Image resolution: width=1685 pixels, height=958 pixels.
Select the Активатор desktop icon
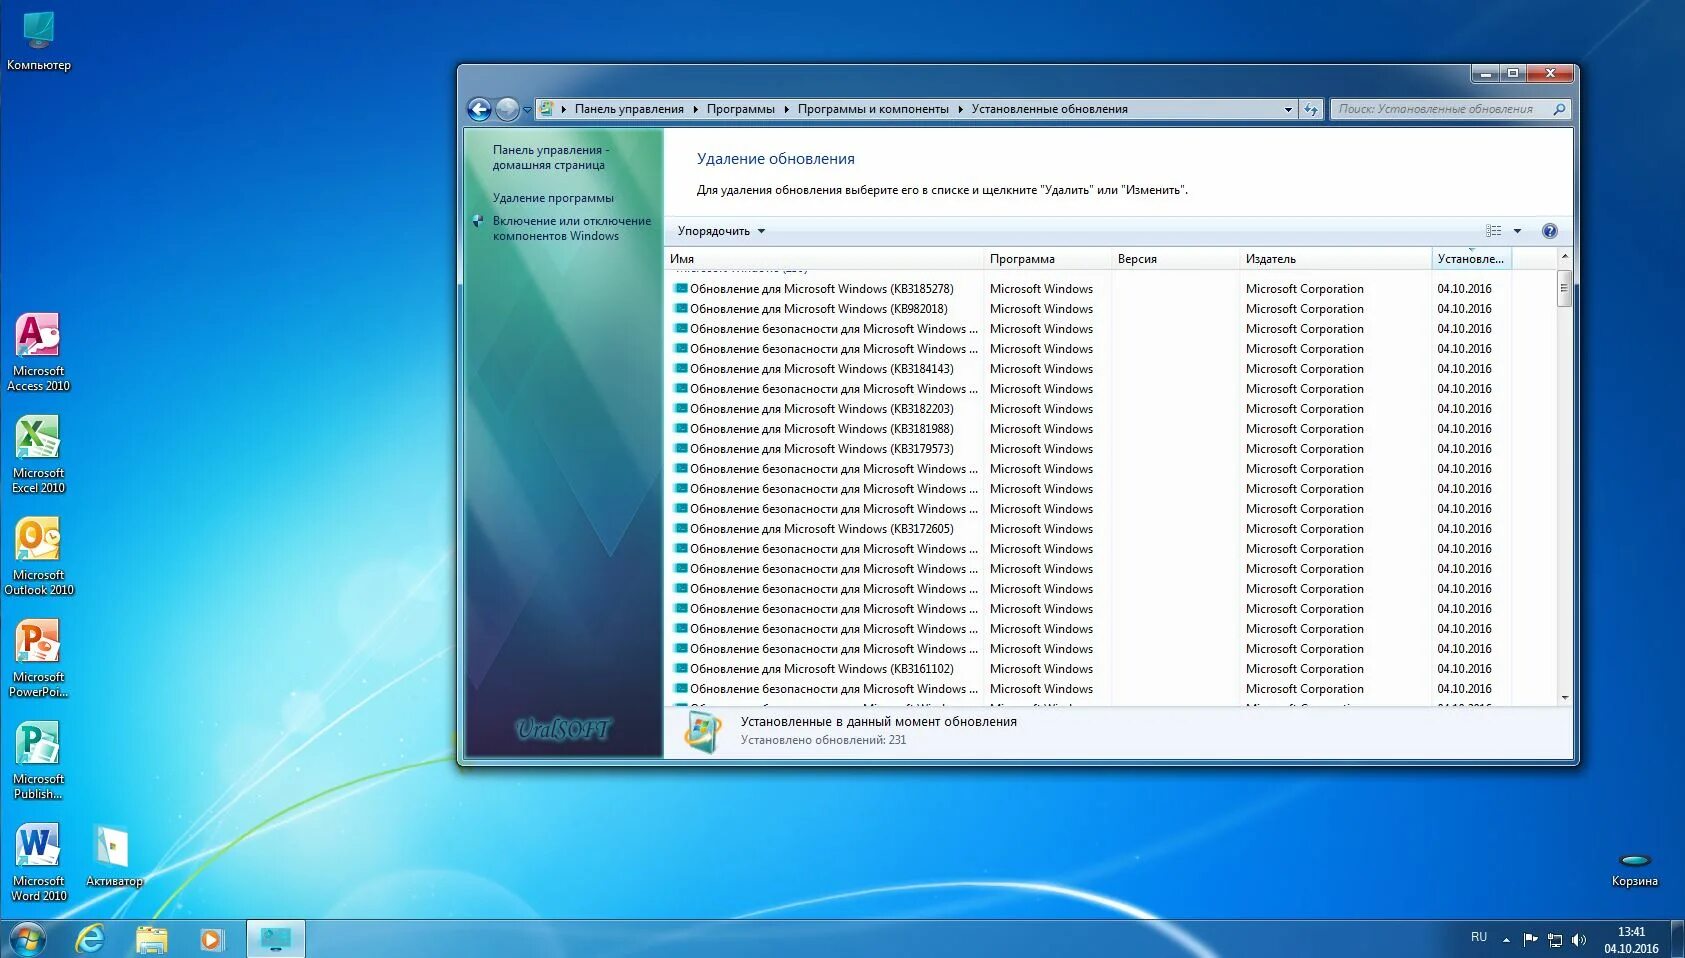tap(113, 855)
